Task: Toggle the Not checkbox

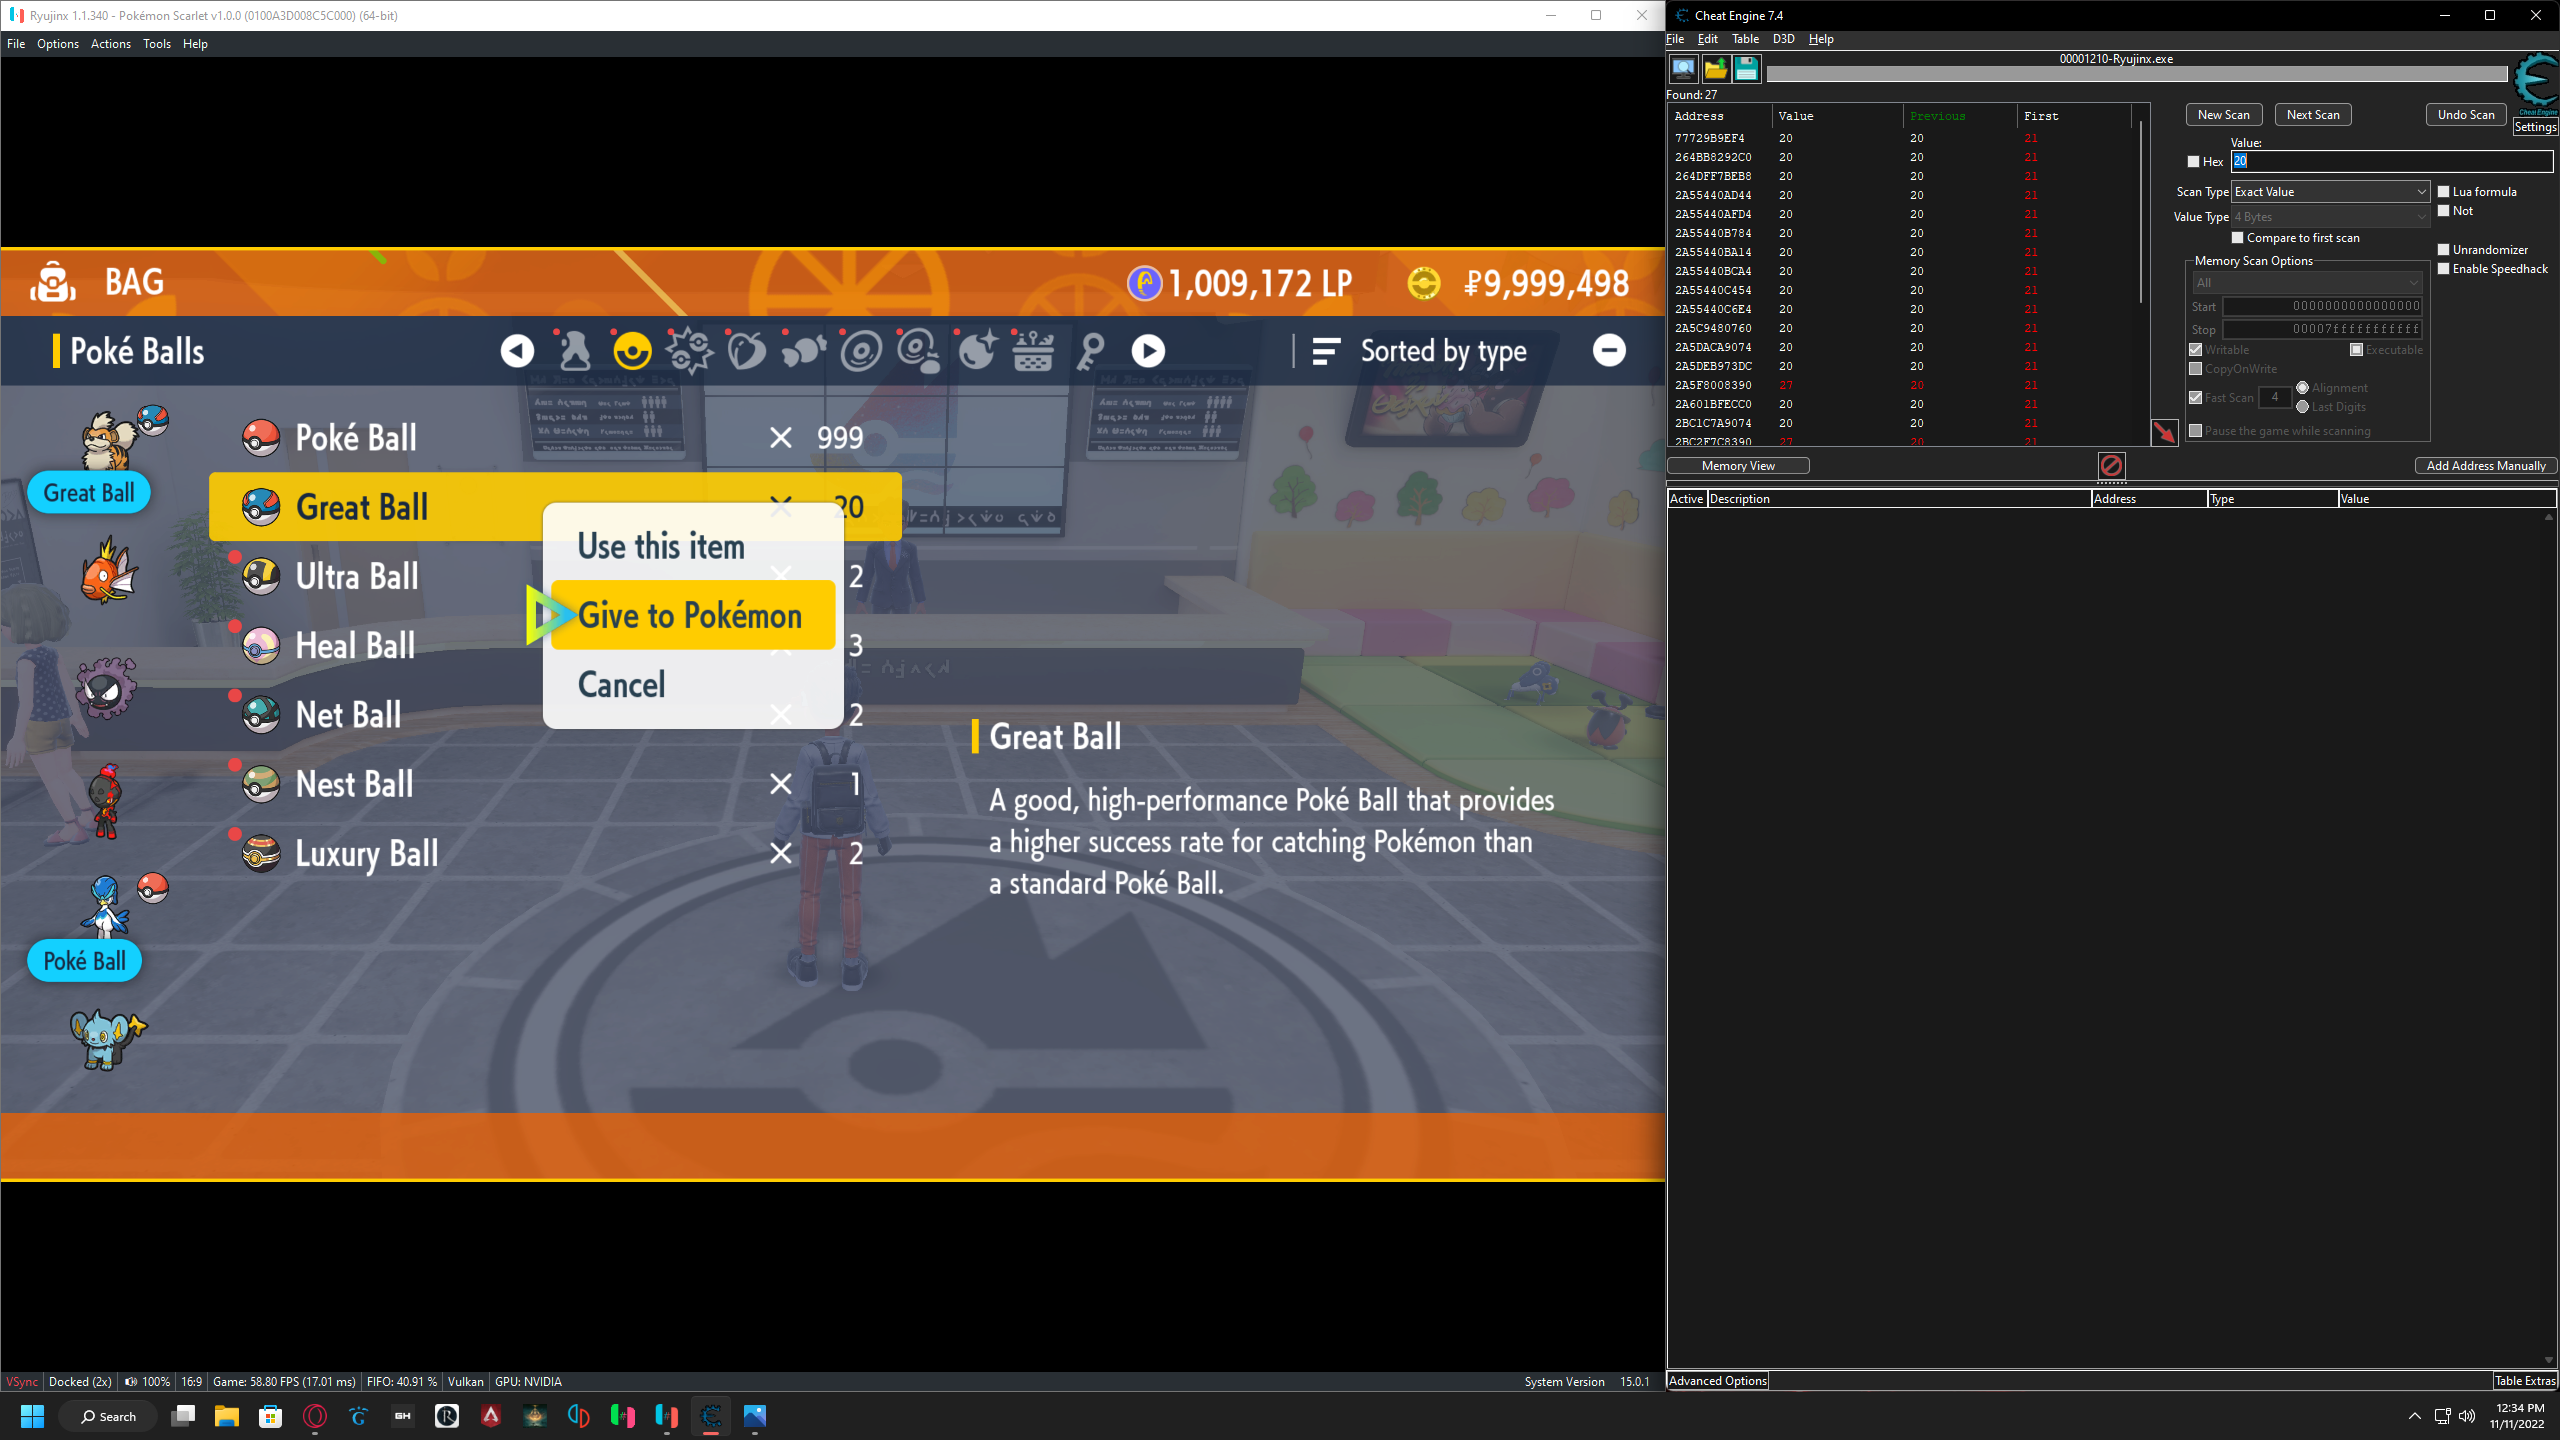Action: click(2444, 210)
